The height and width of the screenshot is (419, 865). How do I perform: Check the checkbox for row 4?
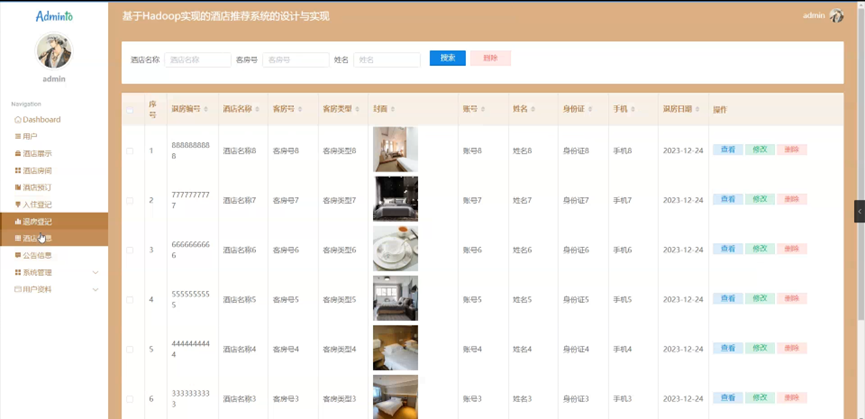(130, 299)
